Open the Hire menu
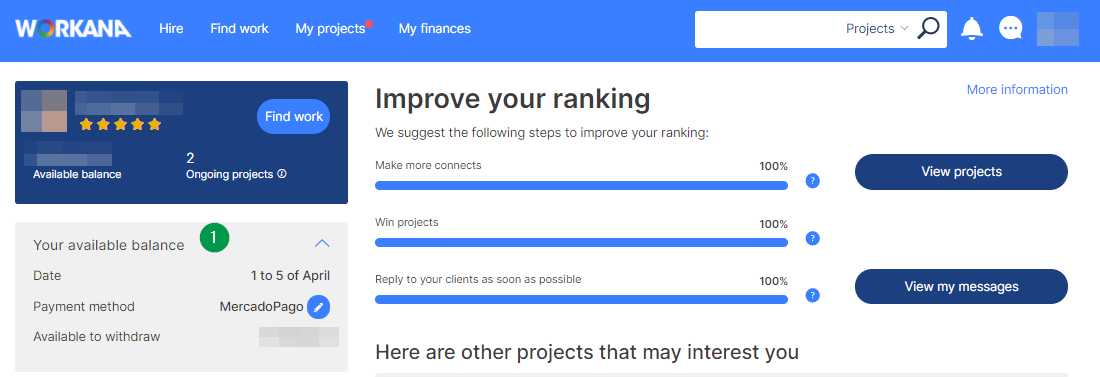1100x377 pixels. (171, 29)
